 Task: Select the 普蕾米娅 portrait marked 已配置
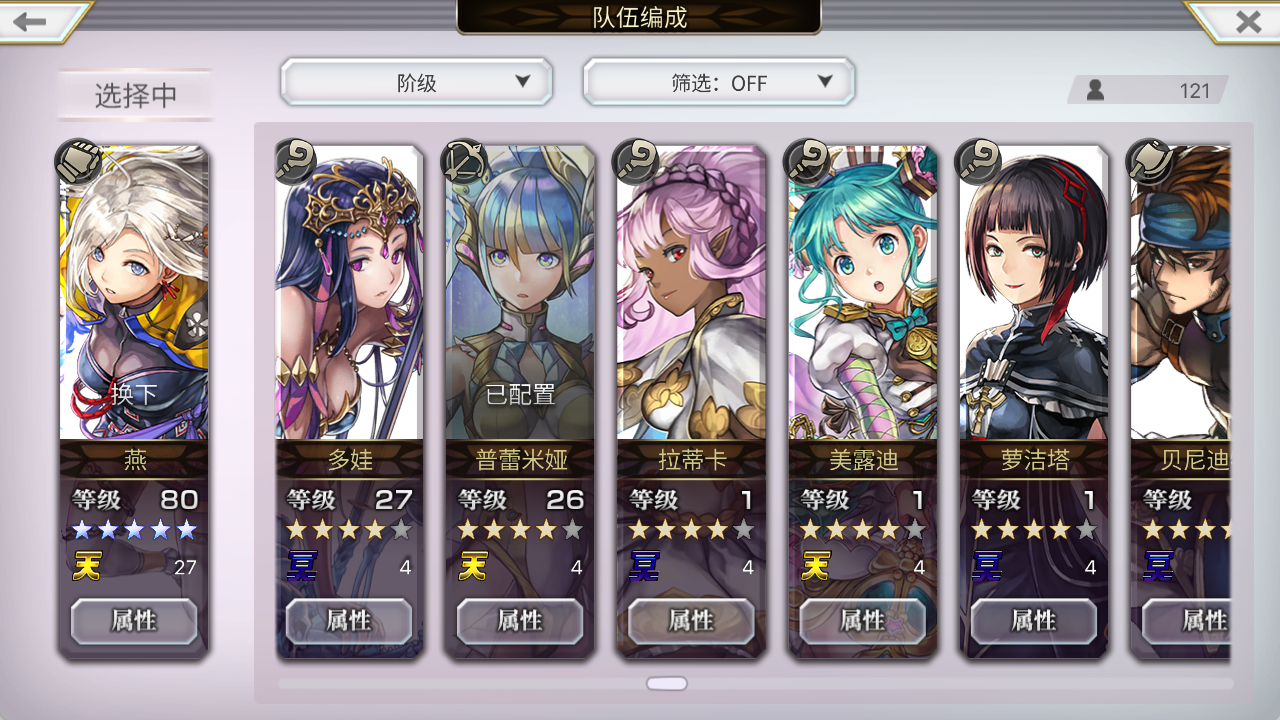520,292
